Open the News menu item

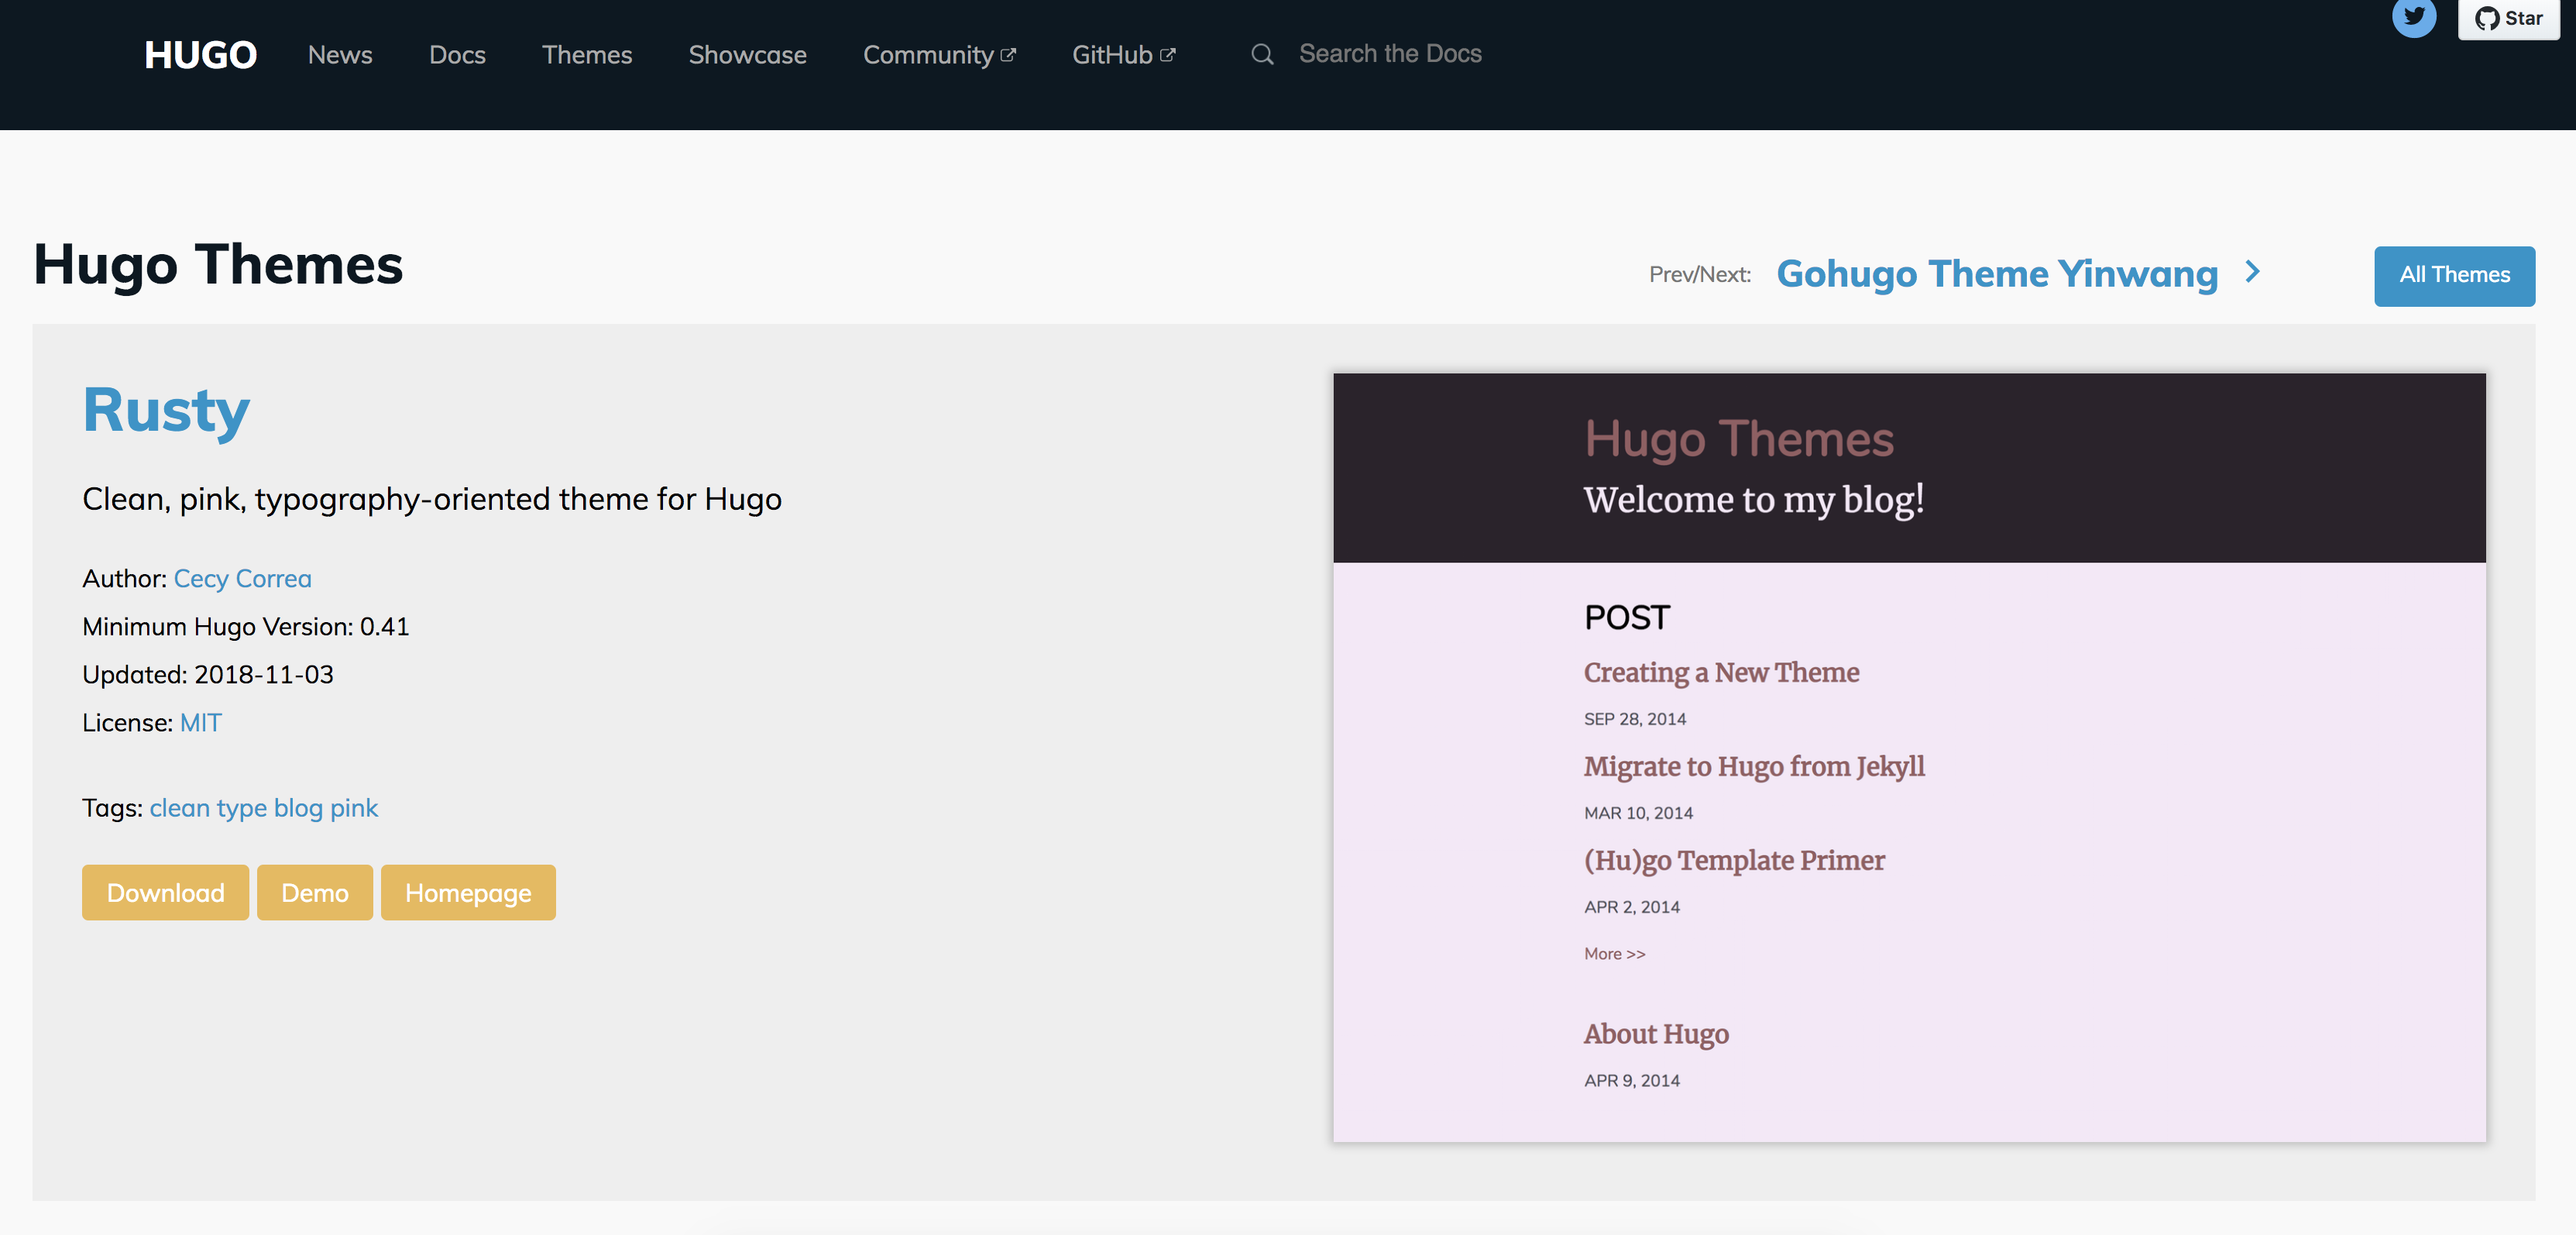pos(340,55)
